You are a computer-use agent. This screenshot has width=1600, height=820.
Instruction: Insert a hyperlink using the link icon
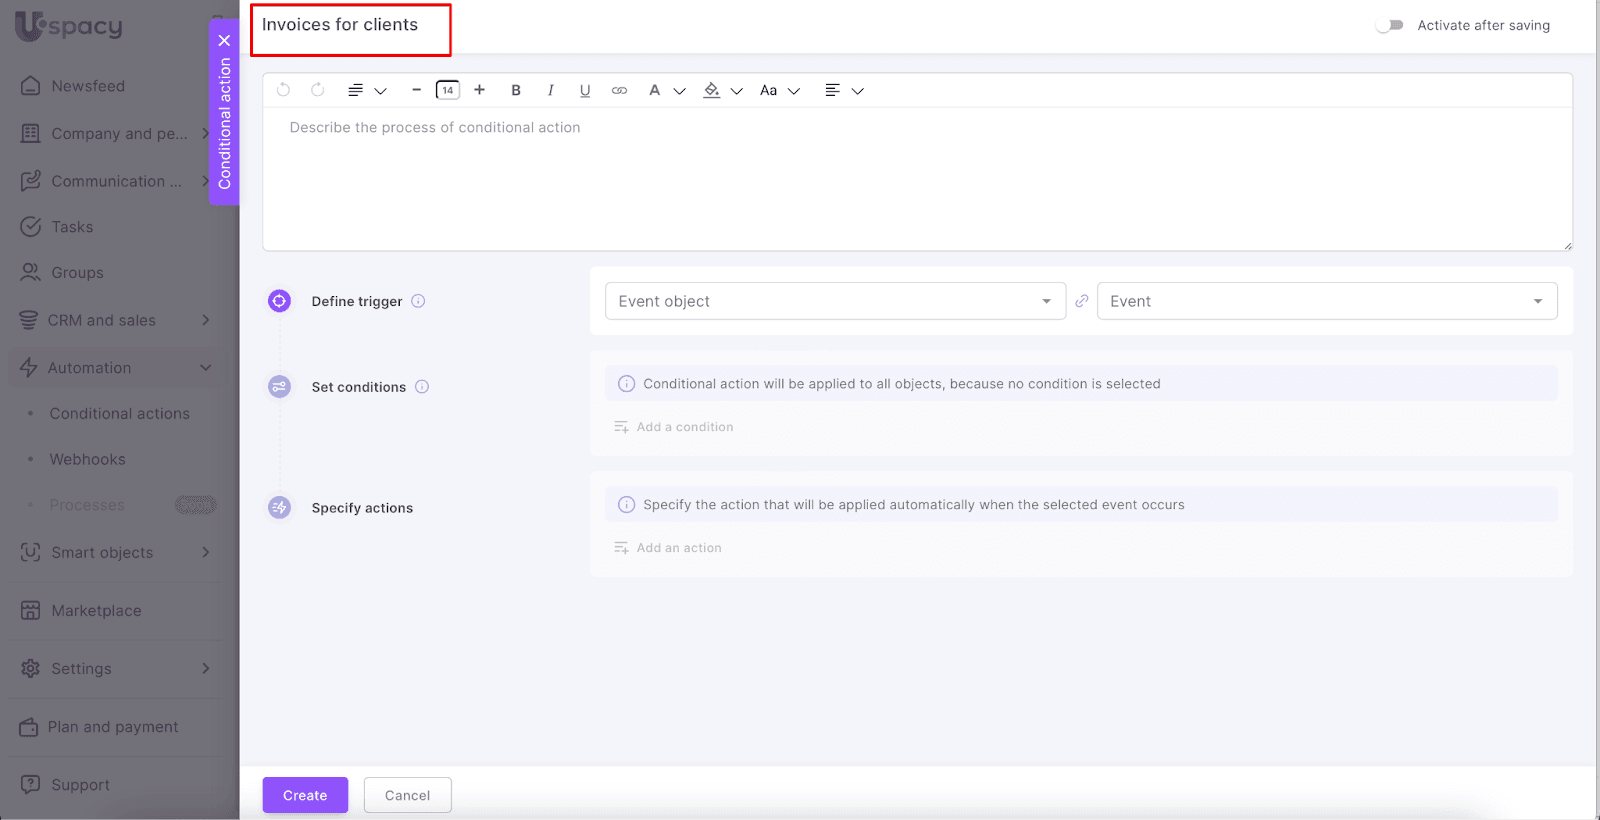click(x=619, y=90)
